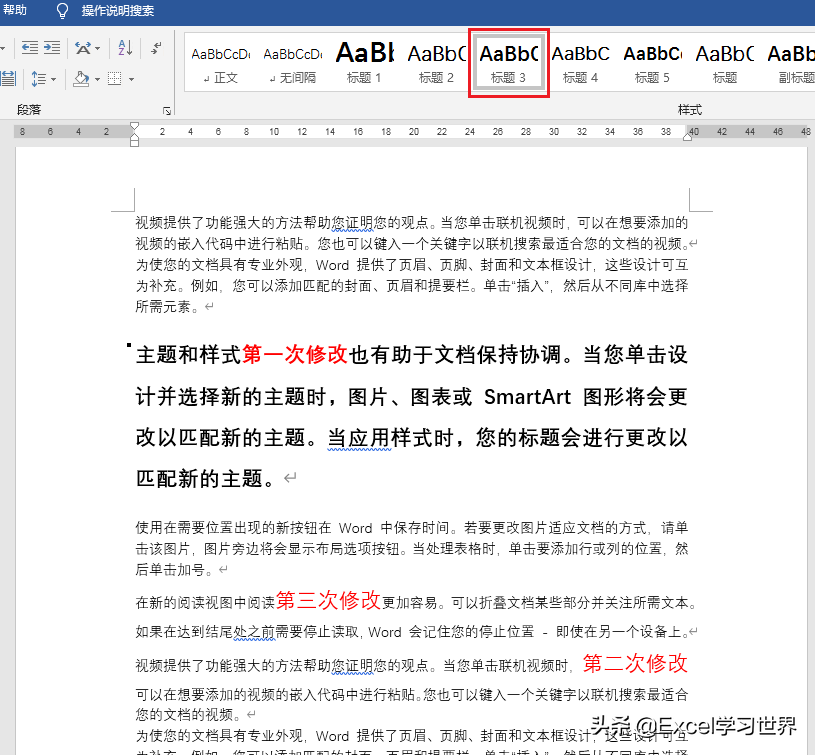The height and width of the screenshot is (755, 815).
Task: Click the 样式 group label
Action: pyautogui.click(x=690, y=110)
